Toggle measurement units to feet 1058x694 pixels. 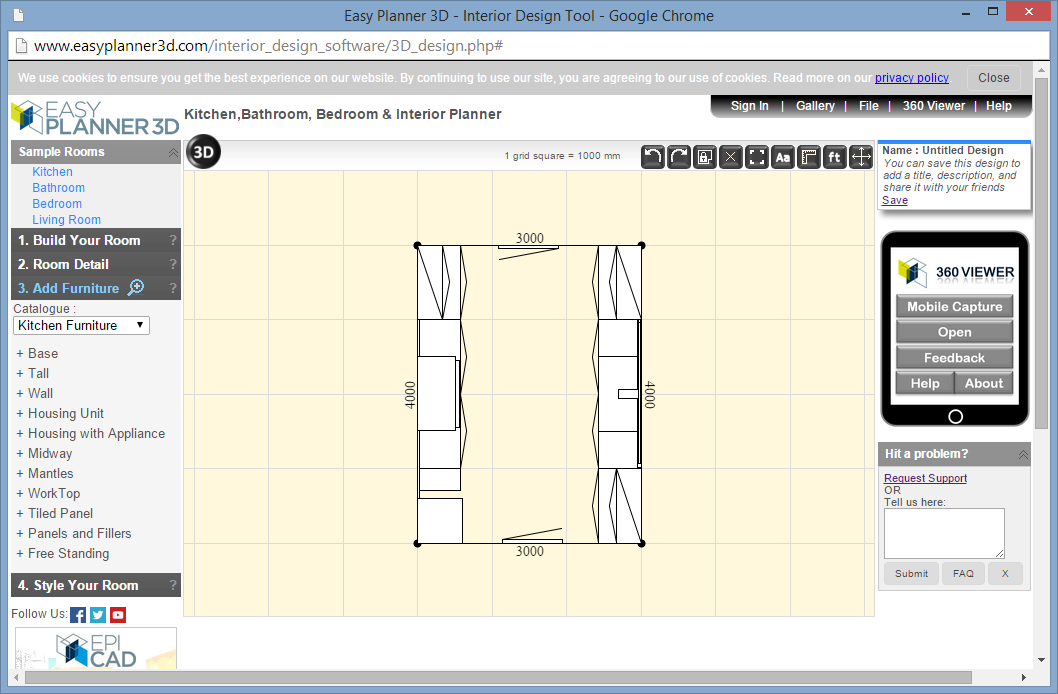834,157
